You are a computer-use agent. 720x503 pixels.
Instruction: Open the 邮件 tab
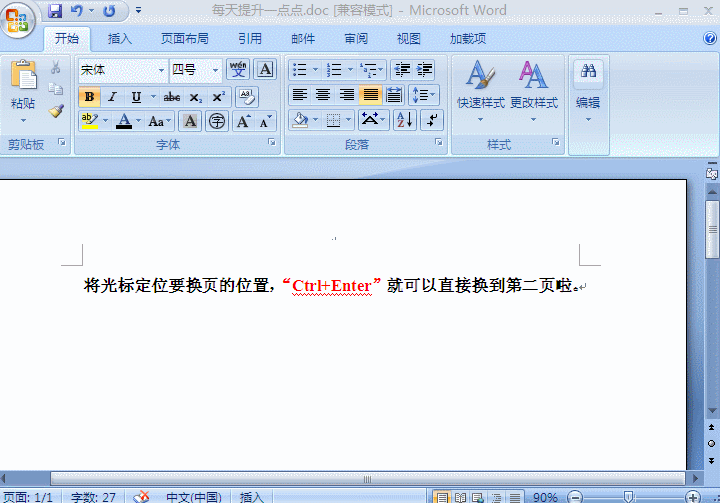(x=303, y=39)
